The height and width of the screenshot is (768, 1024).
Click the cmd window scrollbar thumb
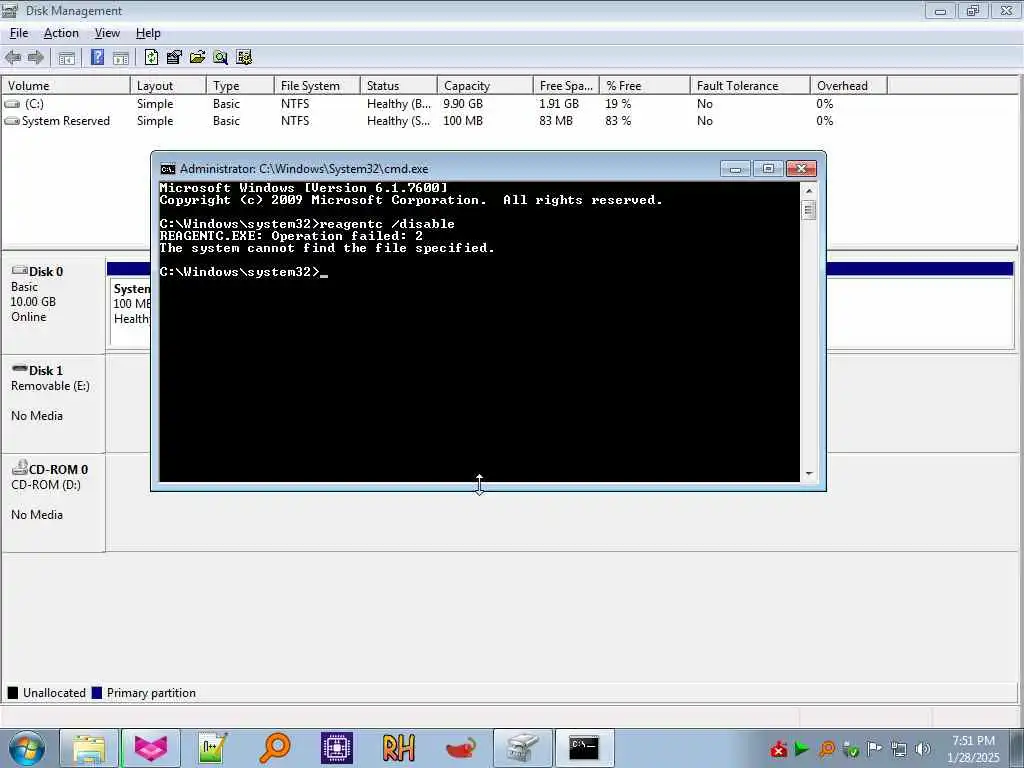tap(808, 210)
